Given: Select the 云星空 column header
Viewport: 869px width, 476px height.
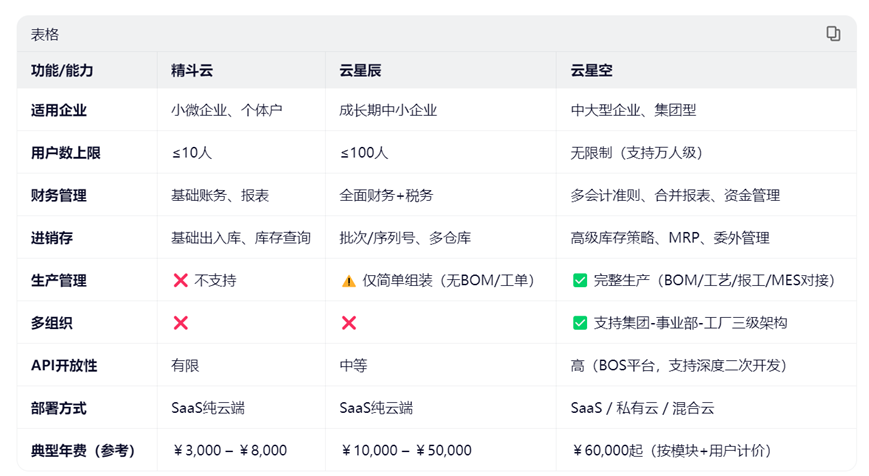Looking at the screenshot, I should tap(591, 71).
